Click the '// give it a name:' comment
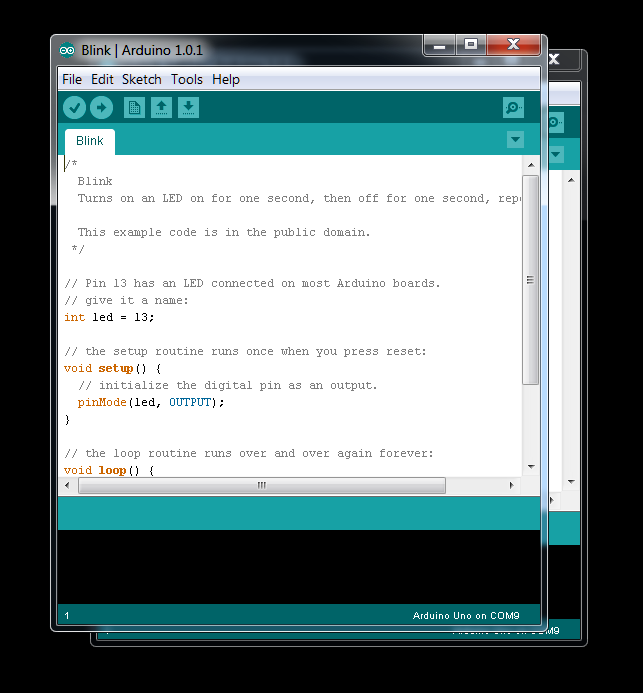The image size is (643, 693). [126, 301]
